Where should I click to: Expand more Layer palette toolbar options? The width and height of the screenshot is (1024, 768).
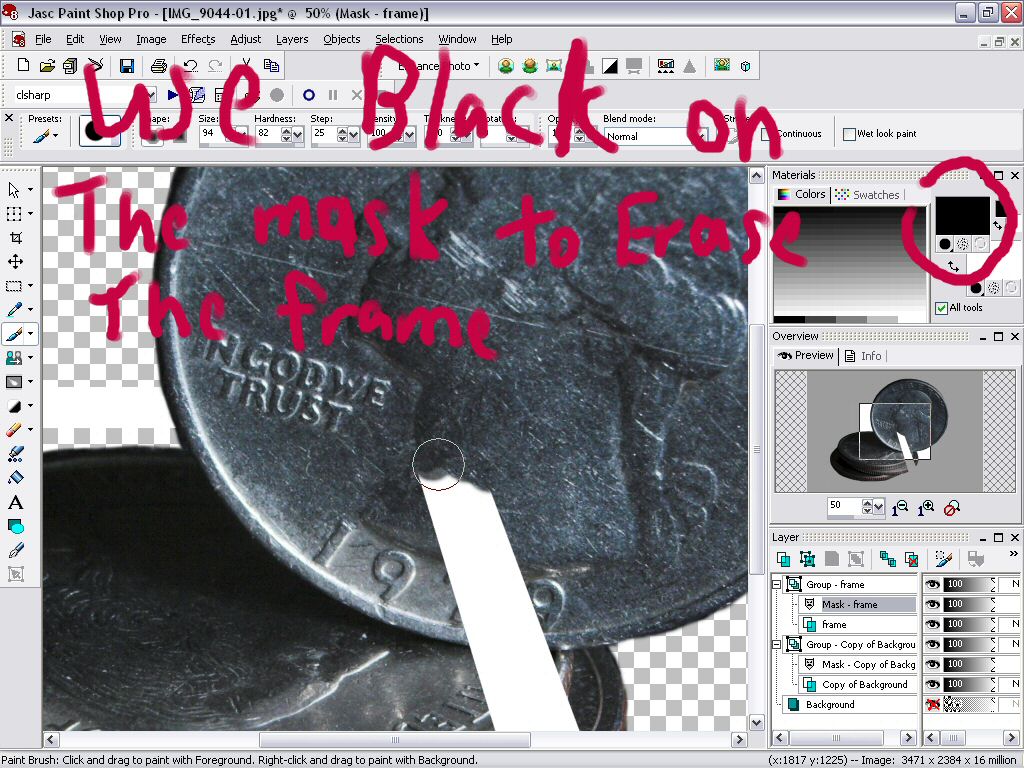[1014, 554]
